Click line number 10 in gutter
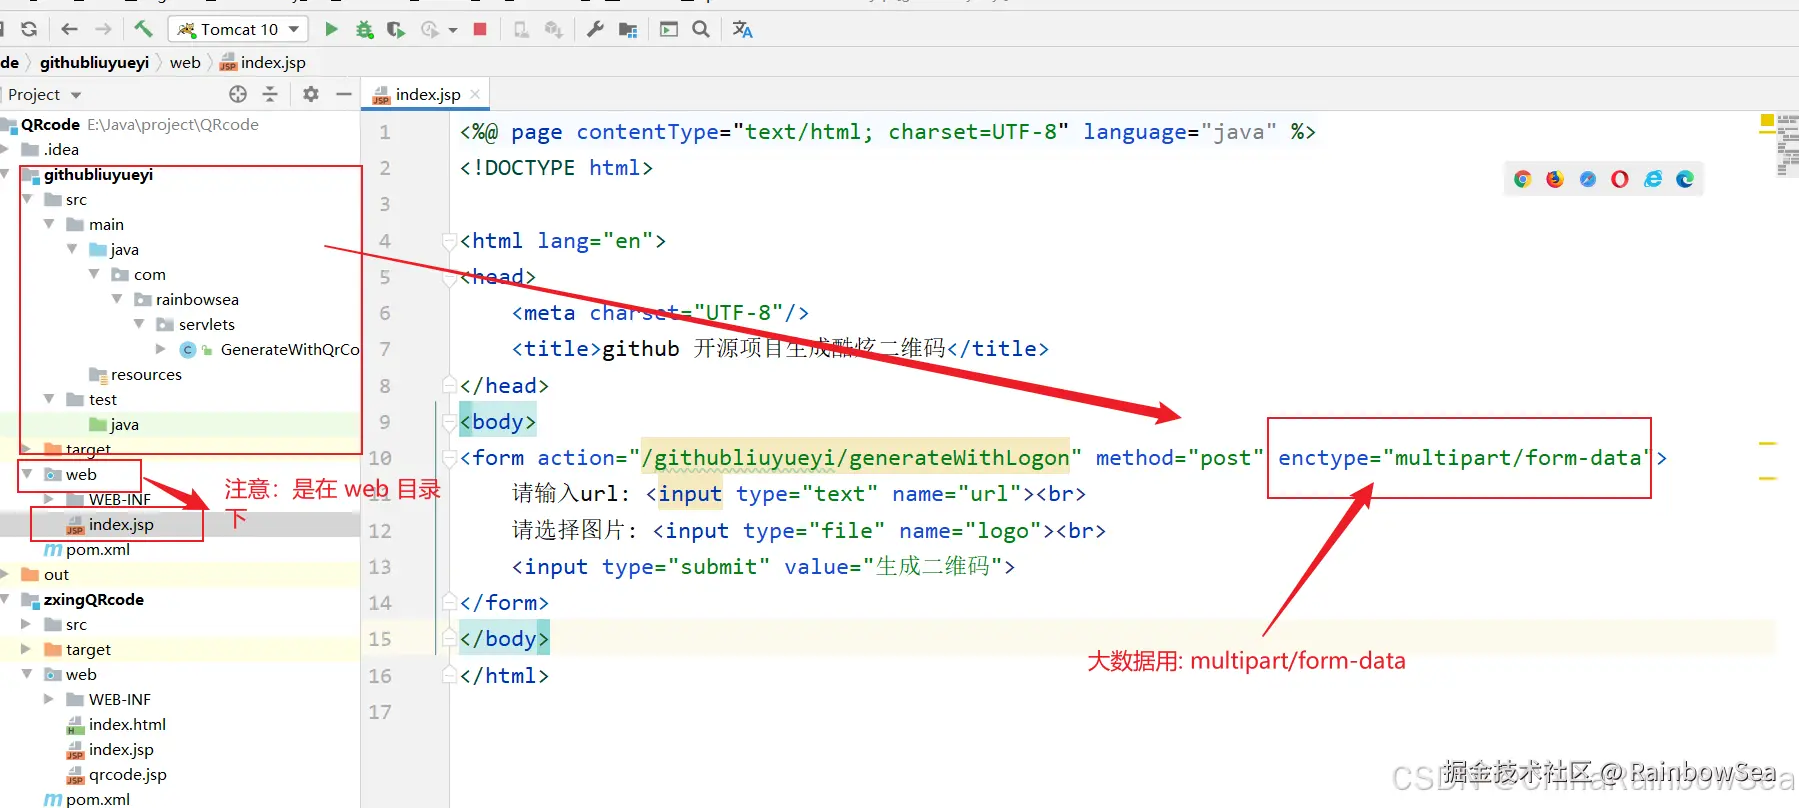 [x=380, y=458]
